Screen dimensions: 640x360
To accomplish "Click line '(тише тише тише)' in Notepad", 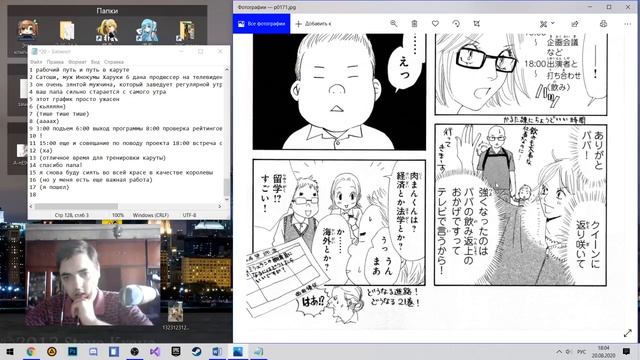I will (62, 114).
